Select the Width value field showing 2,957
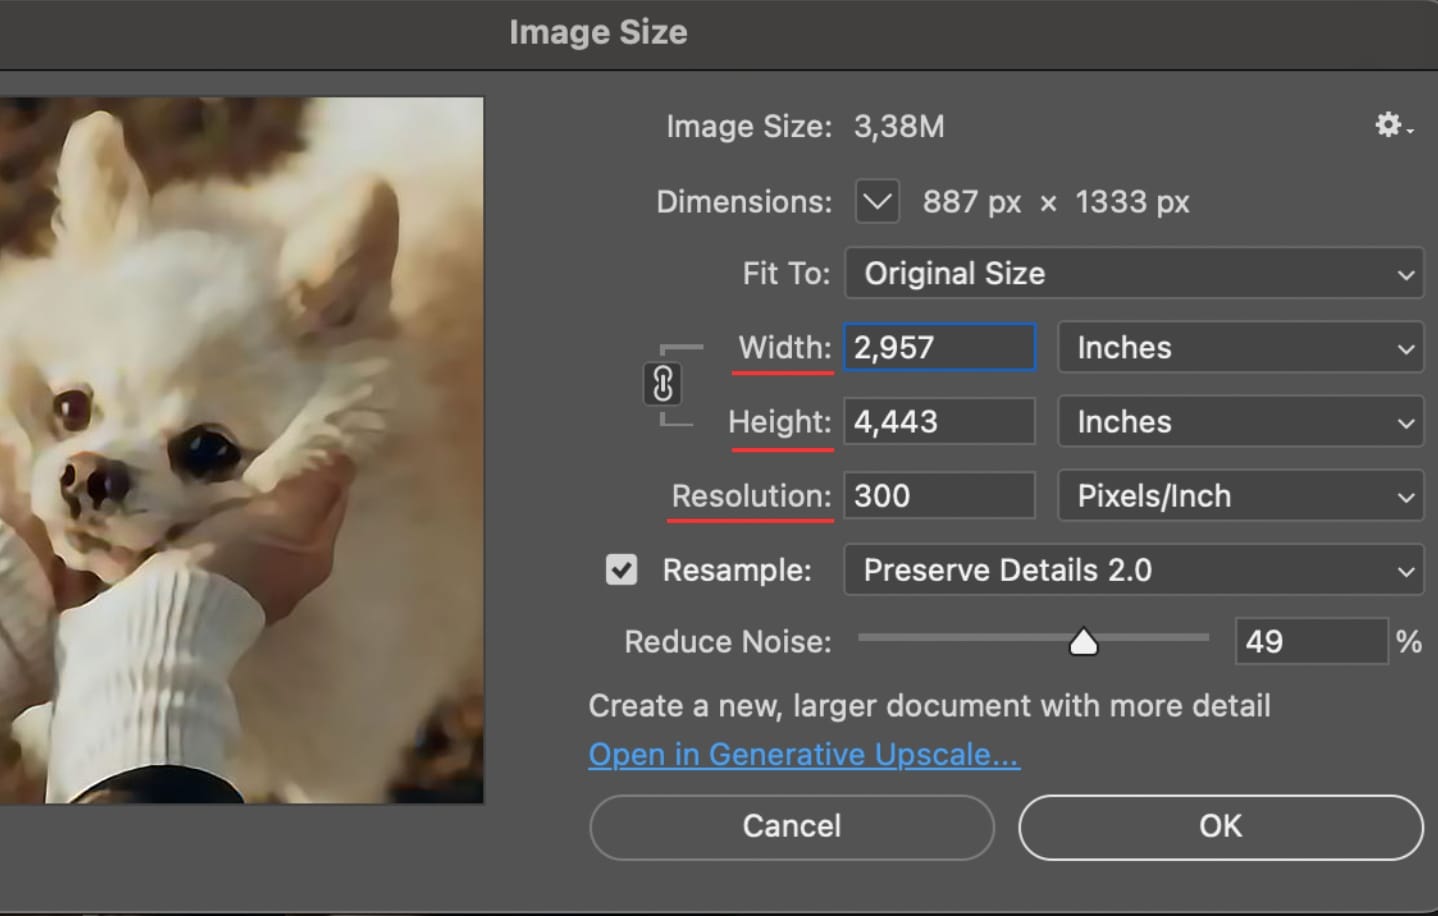The width and height of the screenshot is (1438, 916). 937,347
